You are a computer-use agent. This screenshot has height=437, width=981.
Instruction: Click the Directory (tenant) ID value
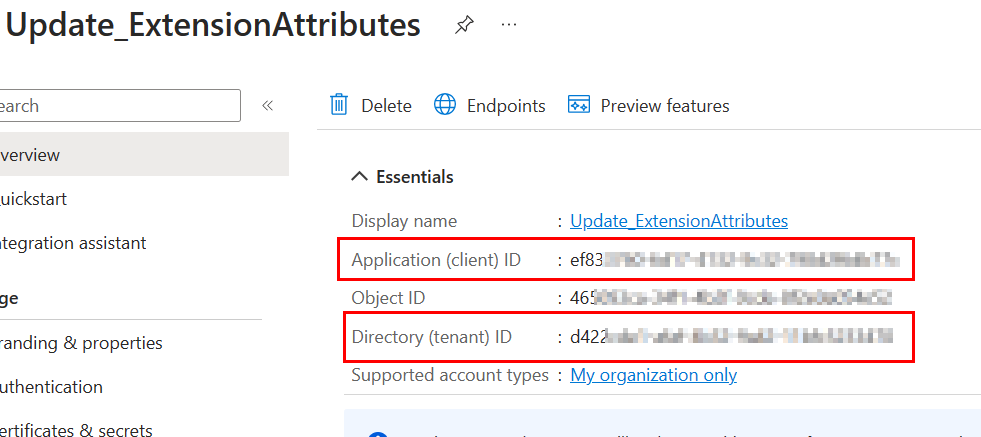730,337
